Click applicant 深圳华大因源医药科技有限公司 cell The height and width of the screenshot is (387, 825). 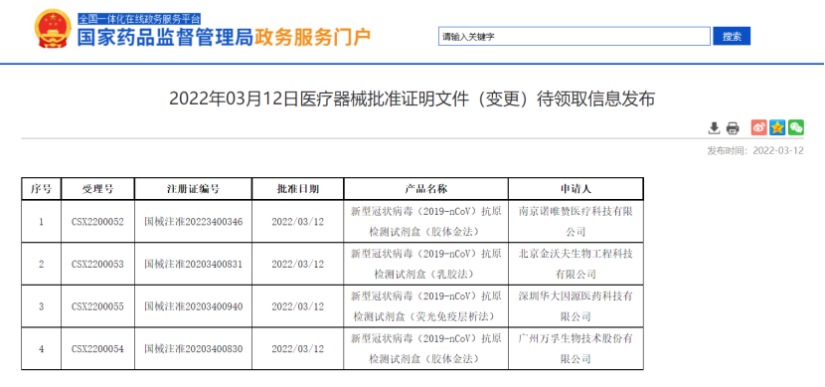(576, 307)
